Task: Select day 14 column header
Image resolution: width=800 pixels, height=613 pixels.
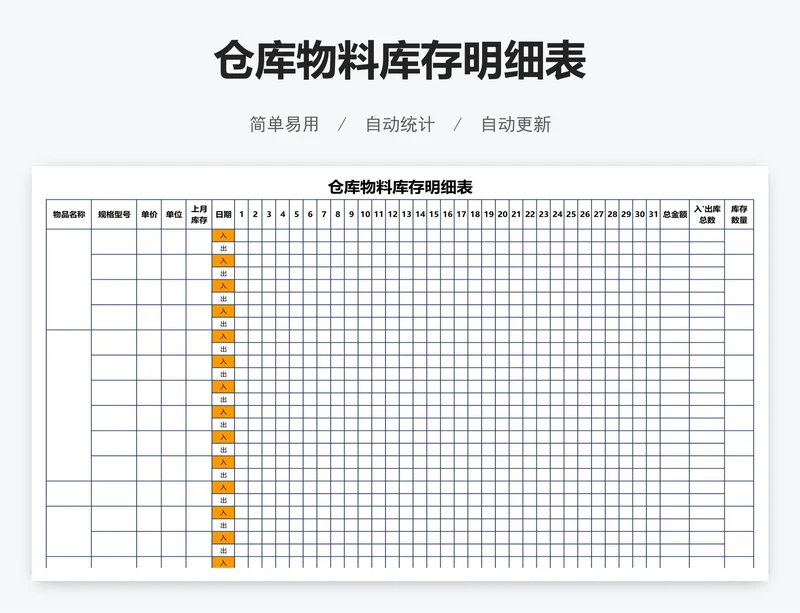Action: (420, 214)
